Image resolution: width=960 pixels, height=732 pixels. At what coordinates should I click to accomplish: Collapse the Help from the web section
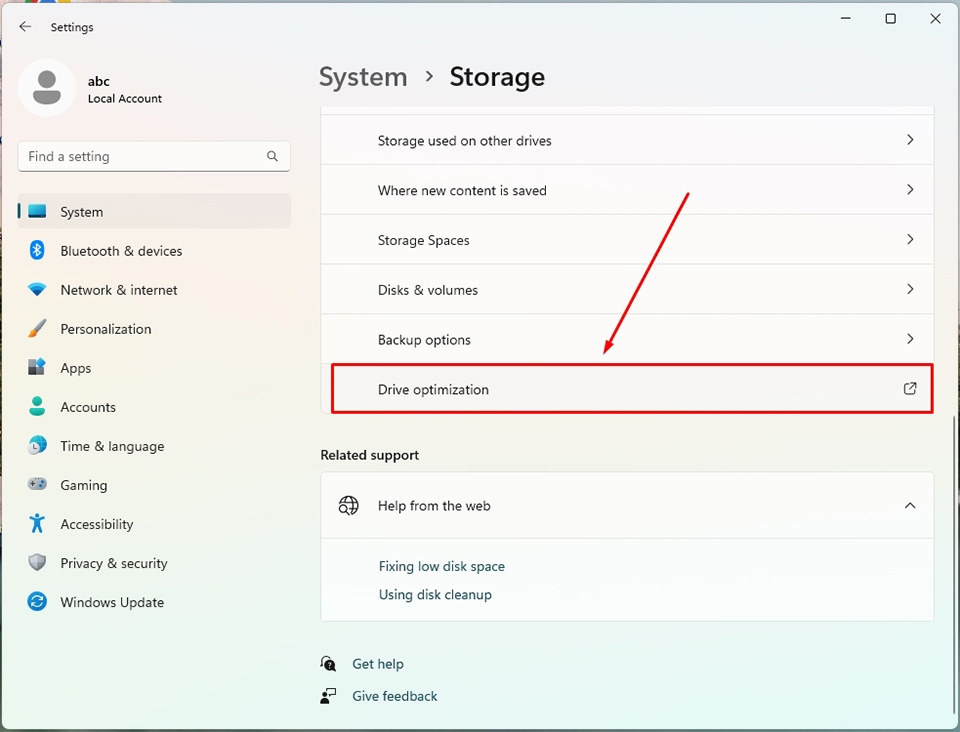(x=910, y=506)
